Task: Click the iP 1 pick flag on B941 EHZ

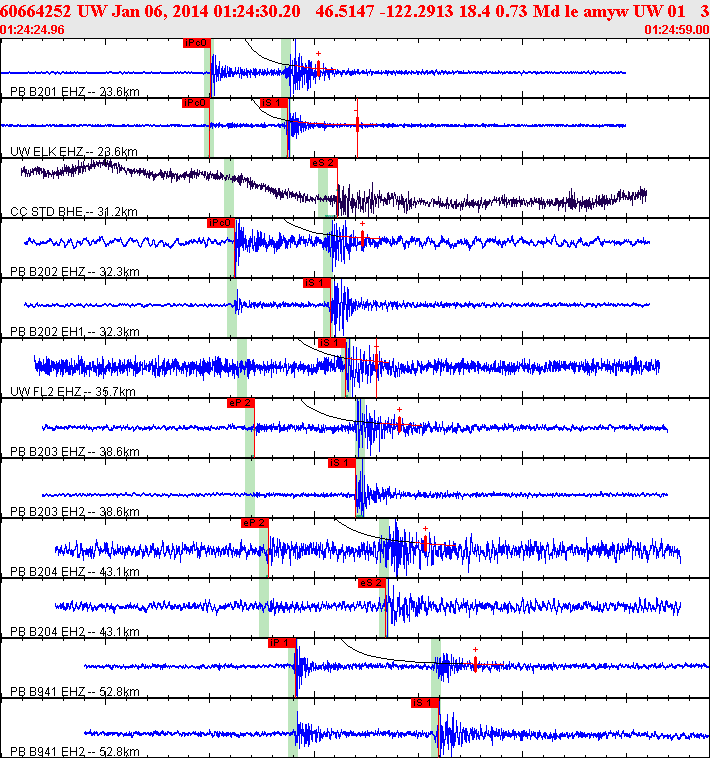Action: pos(282,642)
